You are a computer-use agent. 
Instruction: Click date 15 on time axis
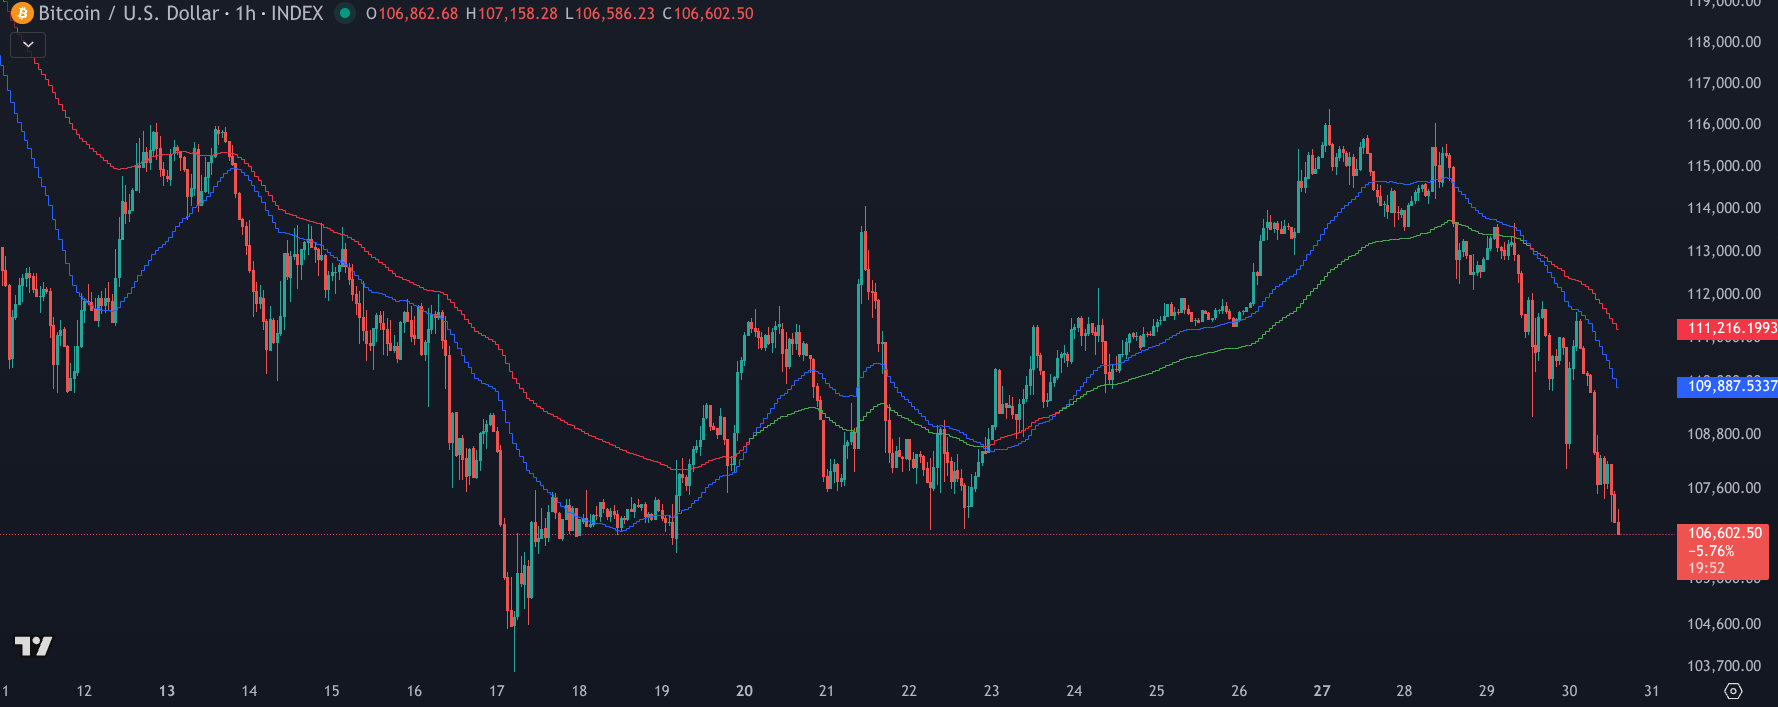coord(332,691)
